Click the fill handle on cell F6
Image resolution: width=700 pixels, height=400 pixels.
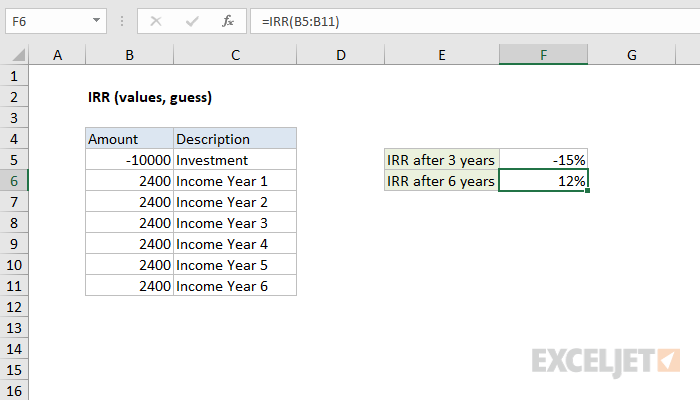pos(587,191)
